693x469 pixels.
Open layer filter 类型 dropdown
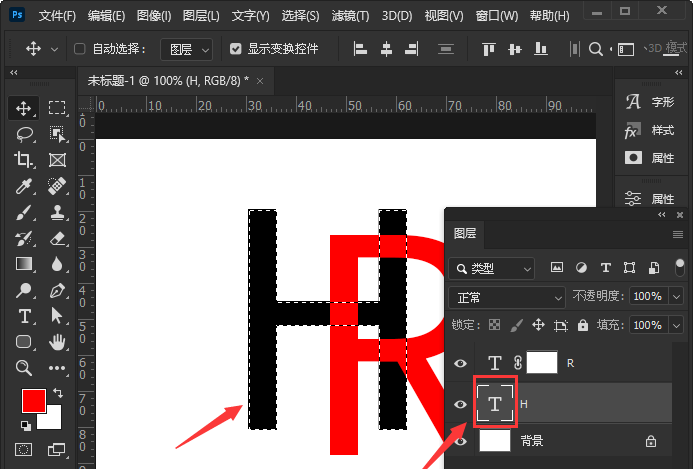pos(491,268)
